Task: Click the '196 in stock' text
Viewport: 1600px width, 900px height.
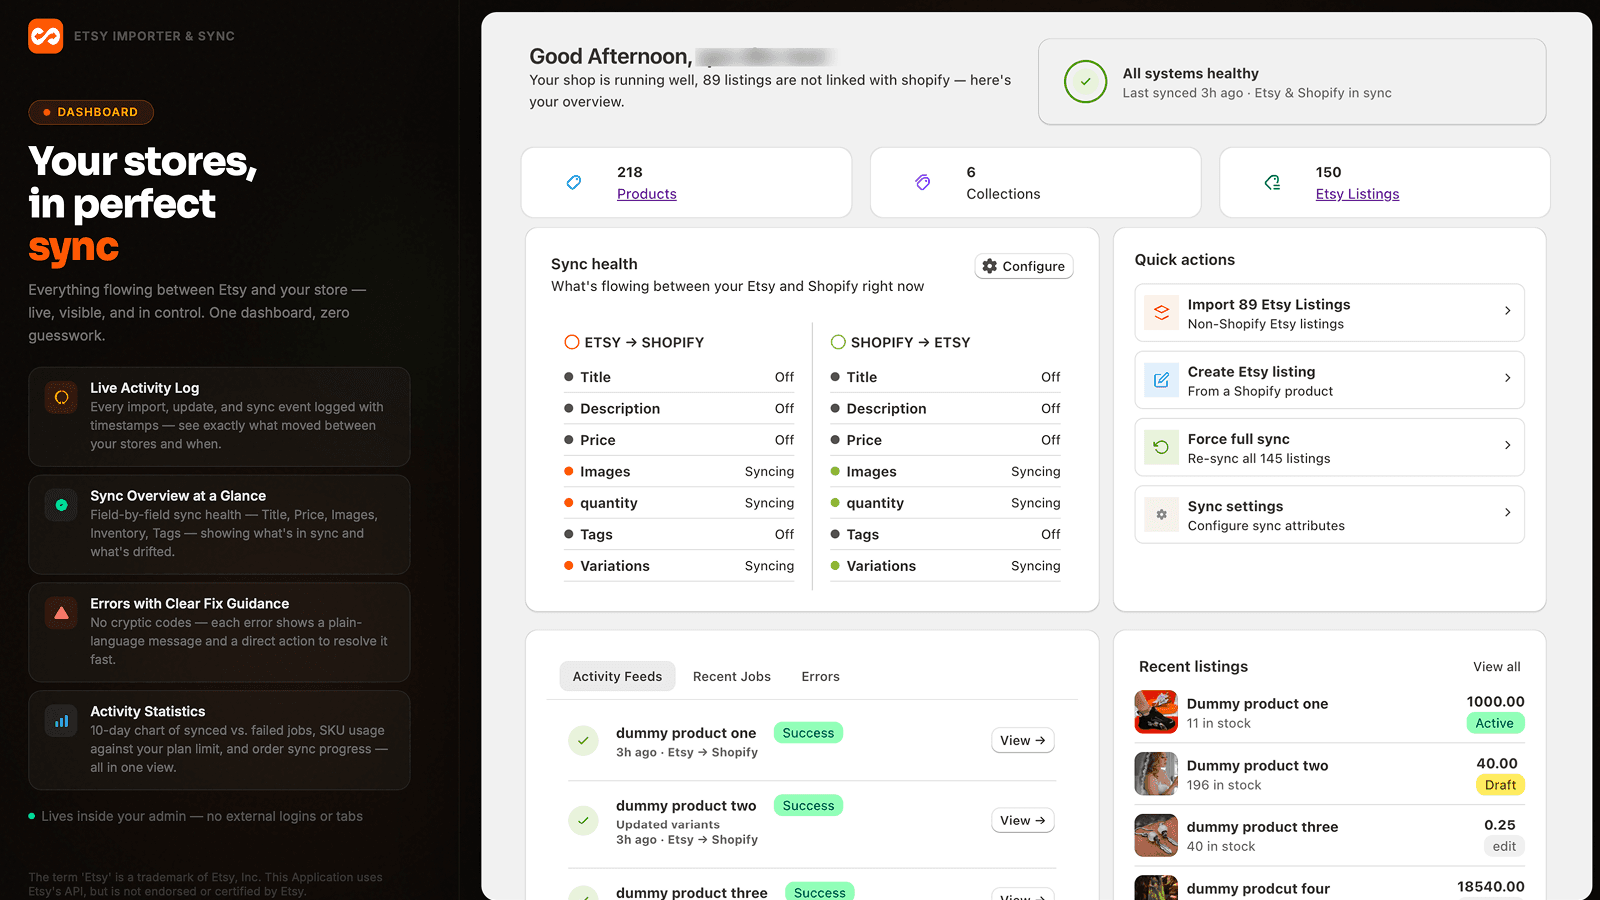Action: (1224, 785)
